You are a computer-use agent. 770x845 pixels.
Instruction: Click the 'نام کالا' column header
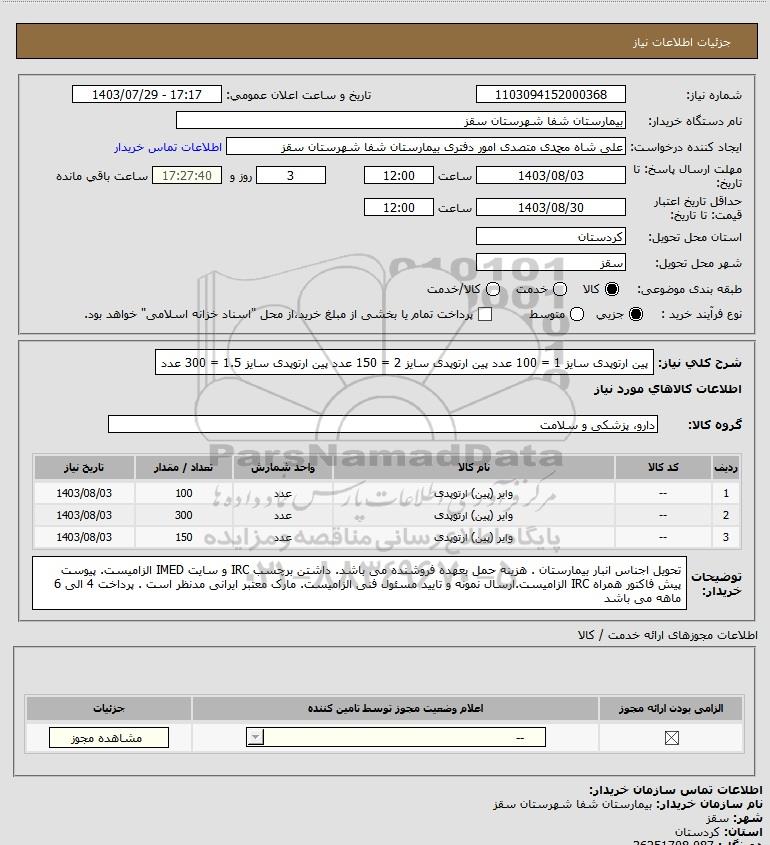(474, 467)
